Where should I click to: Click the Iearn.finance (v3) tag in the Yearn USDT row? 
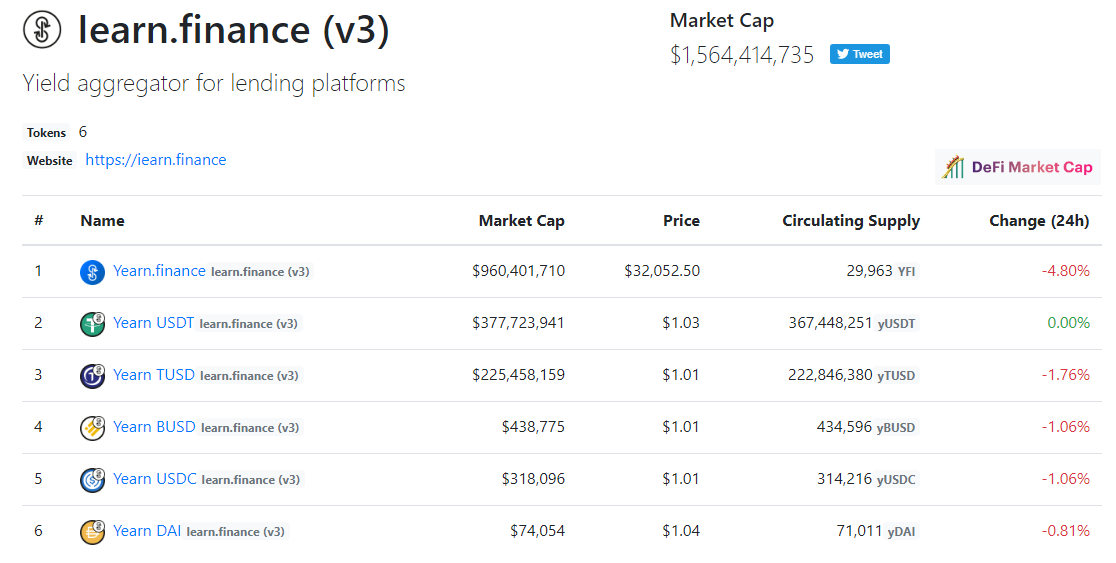(x=248, y=324)
